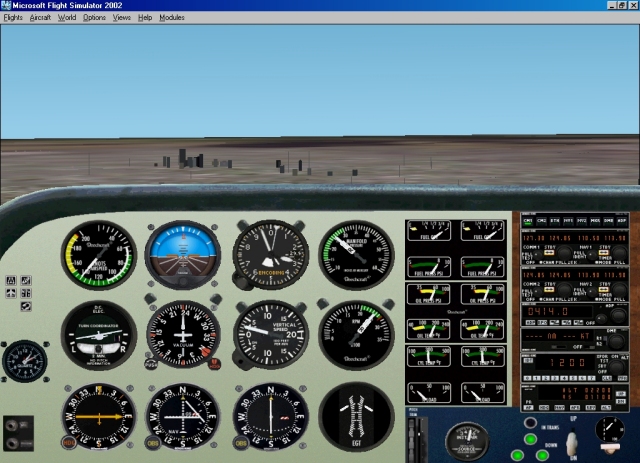Turn the COMM1 frequency tuning knob

click(x=565, y=254)
